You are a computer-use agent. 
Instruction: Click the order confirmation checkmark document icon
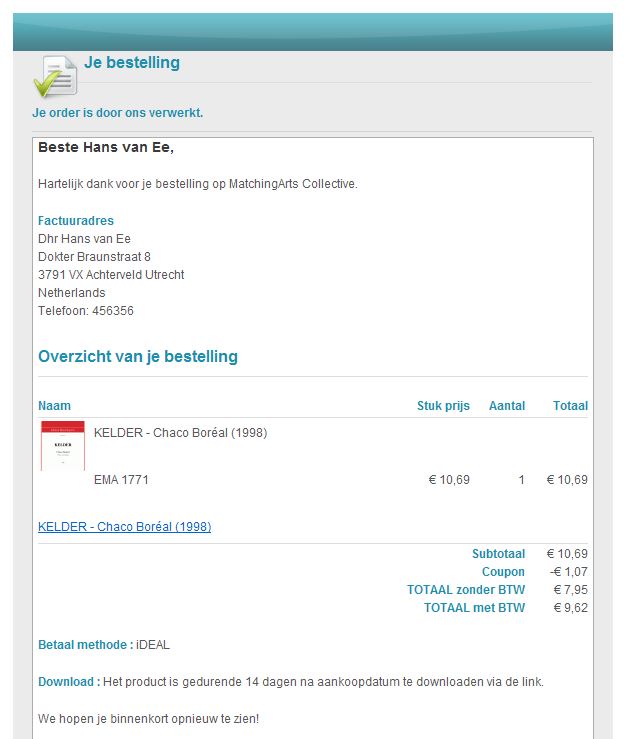point(55,75)
